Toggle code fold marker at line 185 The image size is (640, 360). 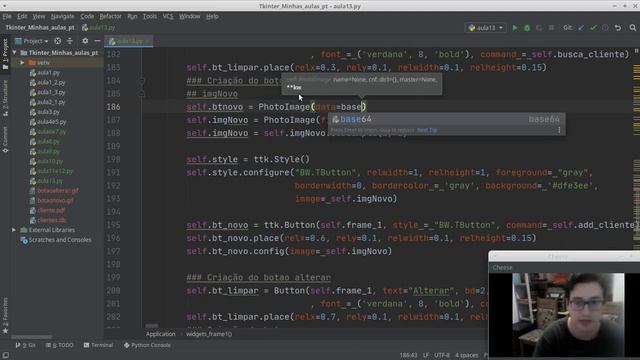click(x=142, y=93)
